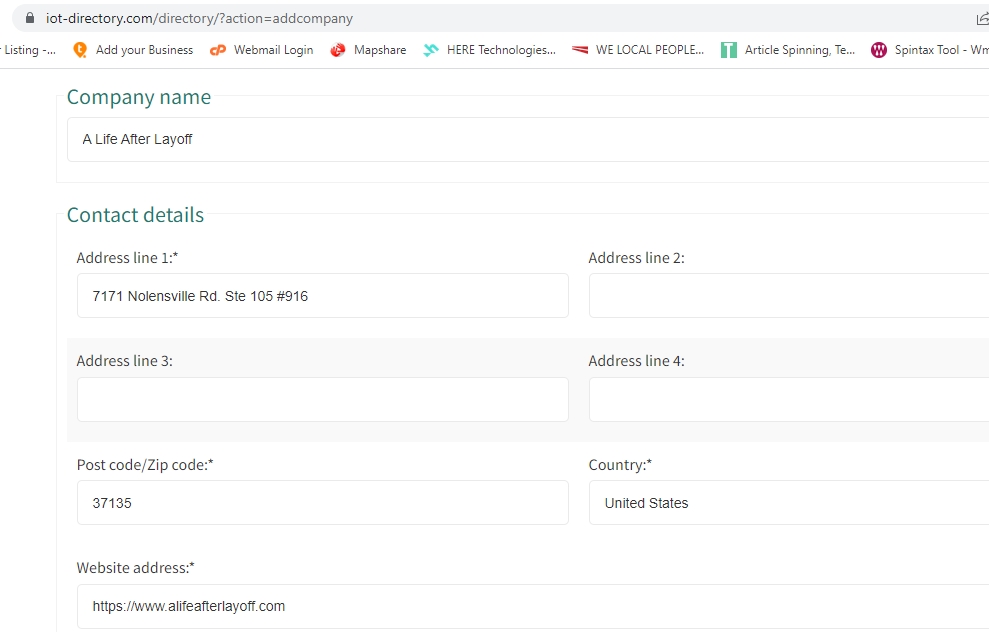The image size is (989, 632).
Task: Open the Article Spinning bookmark icon
Action: coord(729,50)
